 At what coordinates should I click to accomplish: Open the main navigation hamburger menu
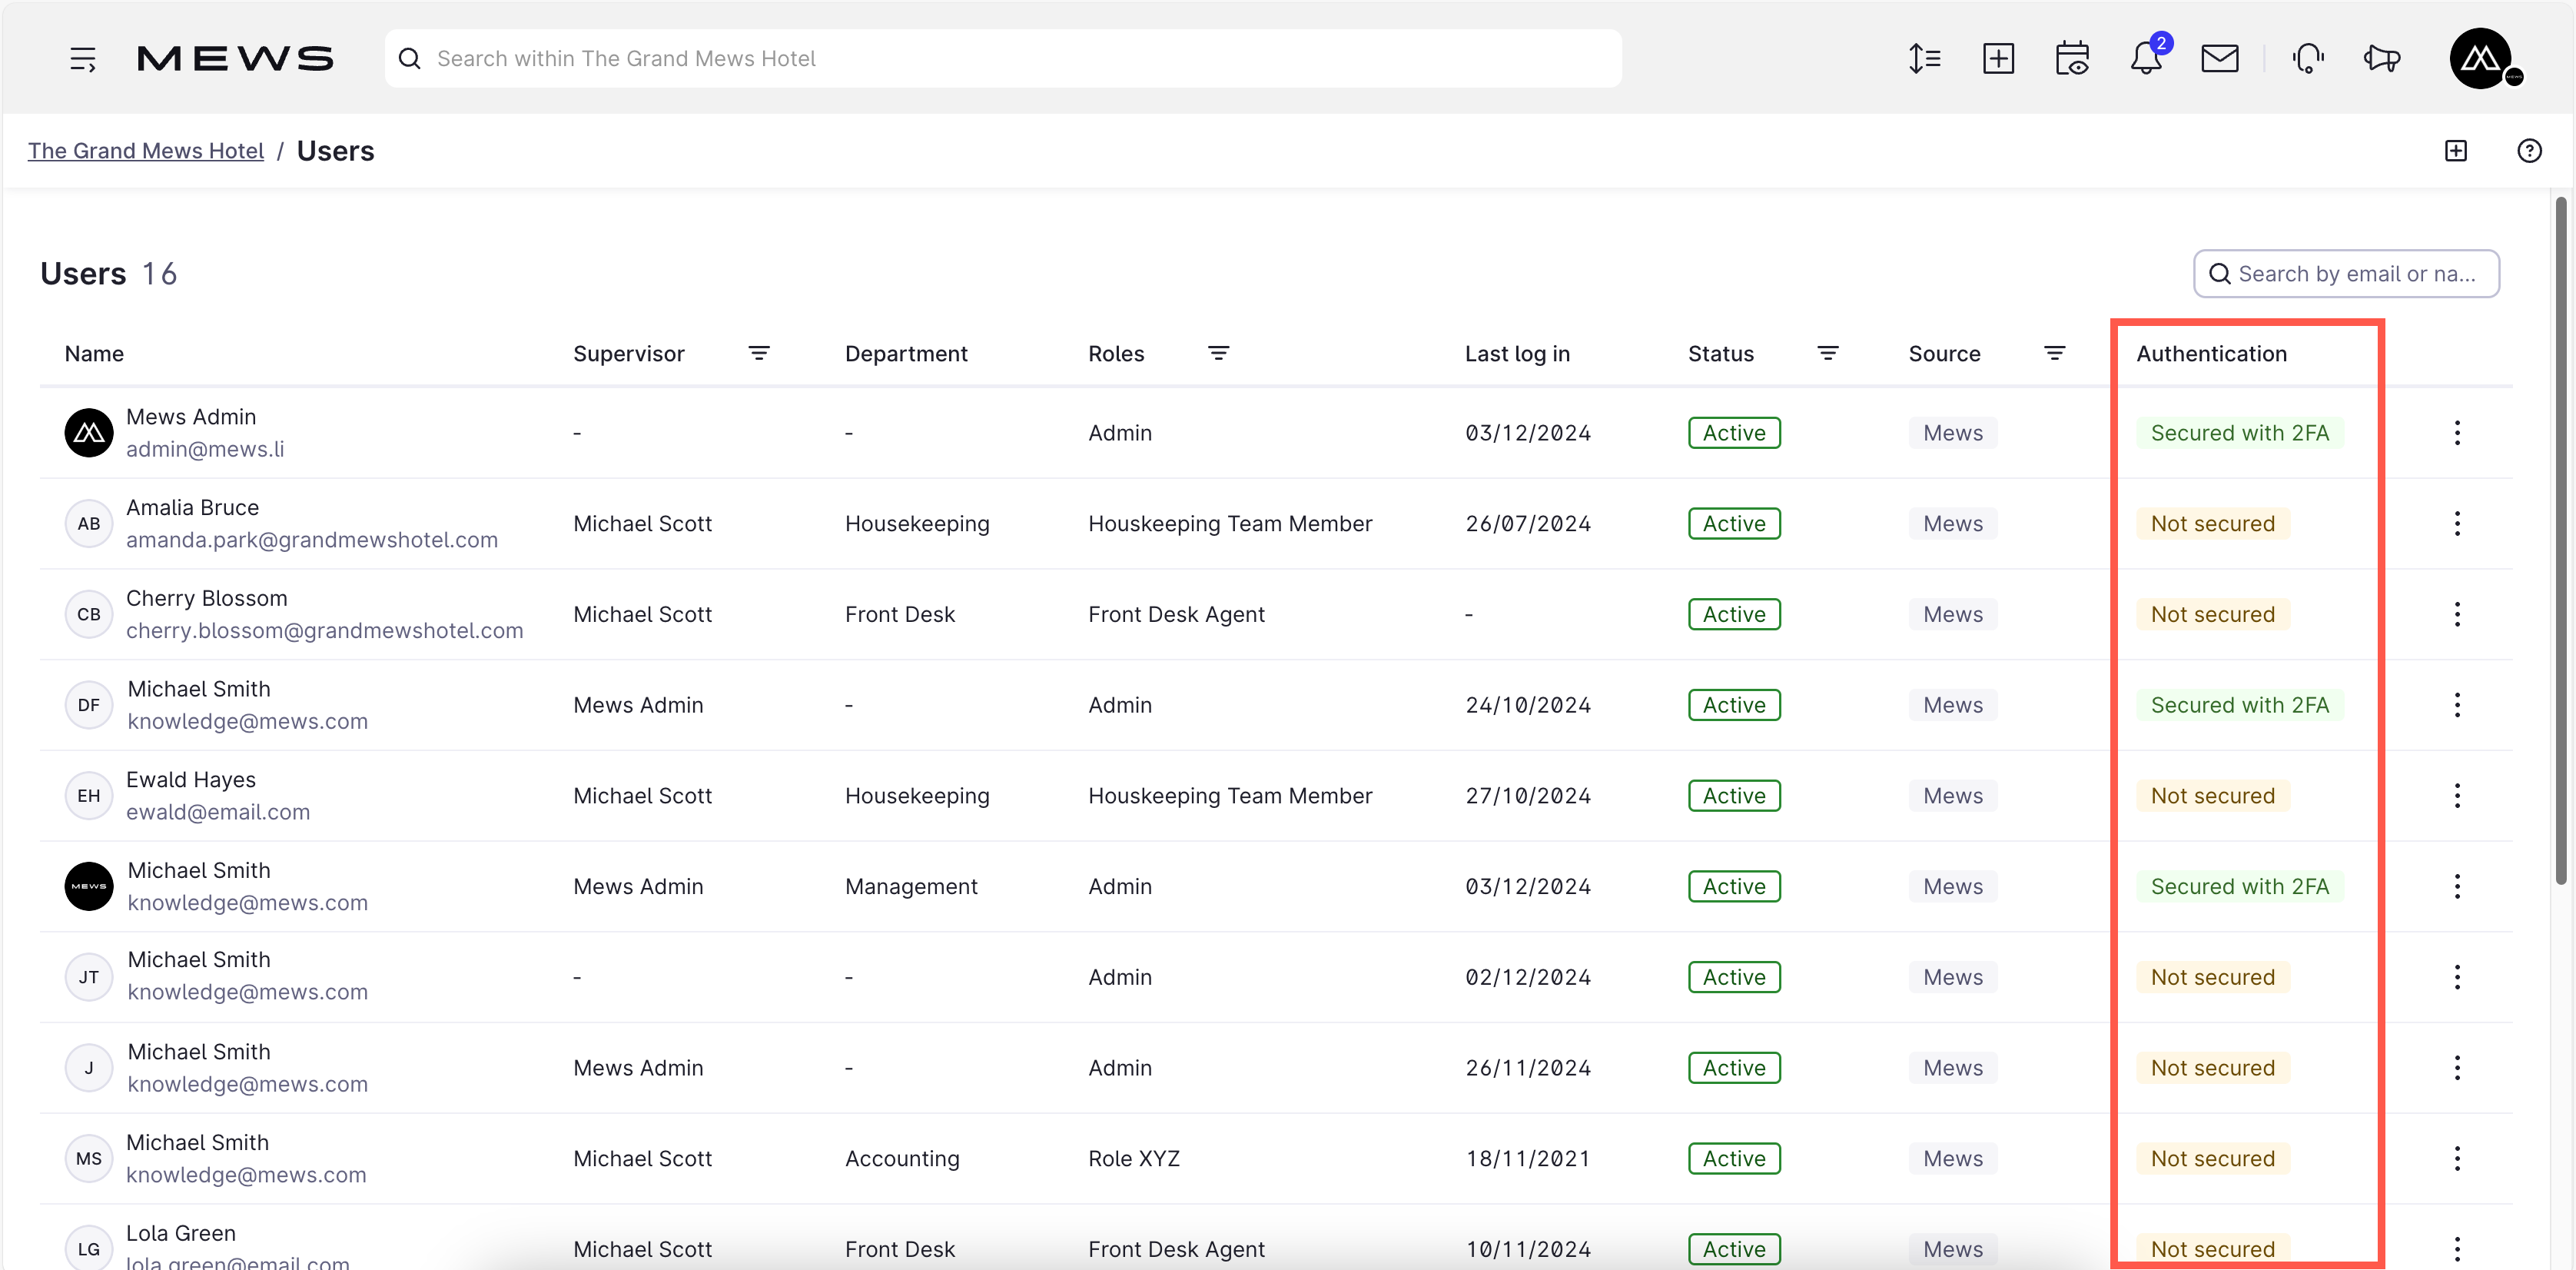(x=83, y=58)
